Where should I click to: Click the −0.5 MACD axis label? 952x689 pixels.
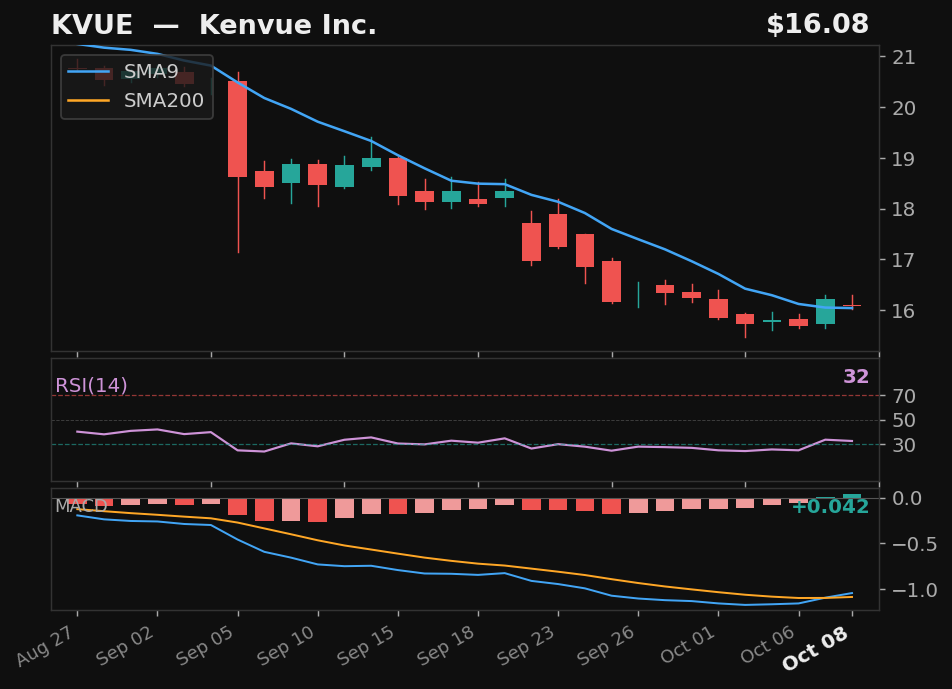(x=914, y=544)
